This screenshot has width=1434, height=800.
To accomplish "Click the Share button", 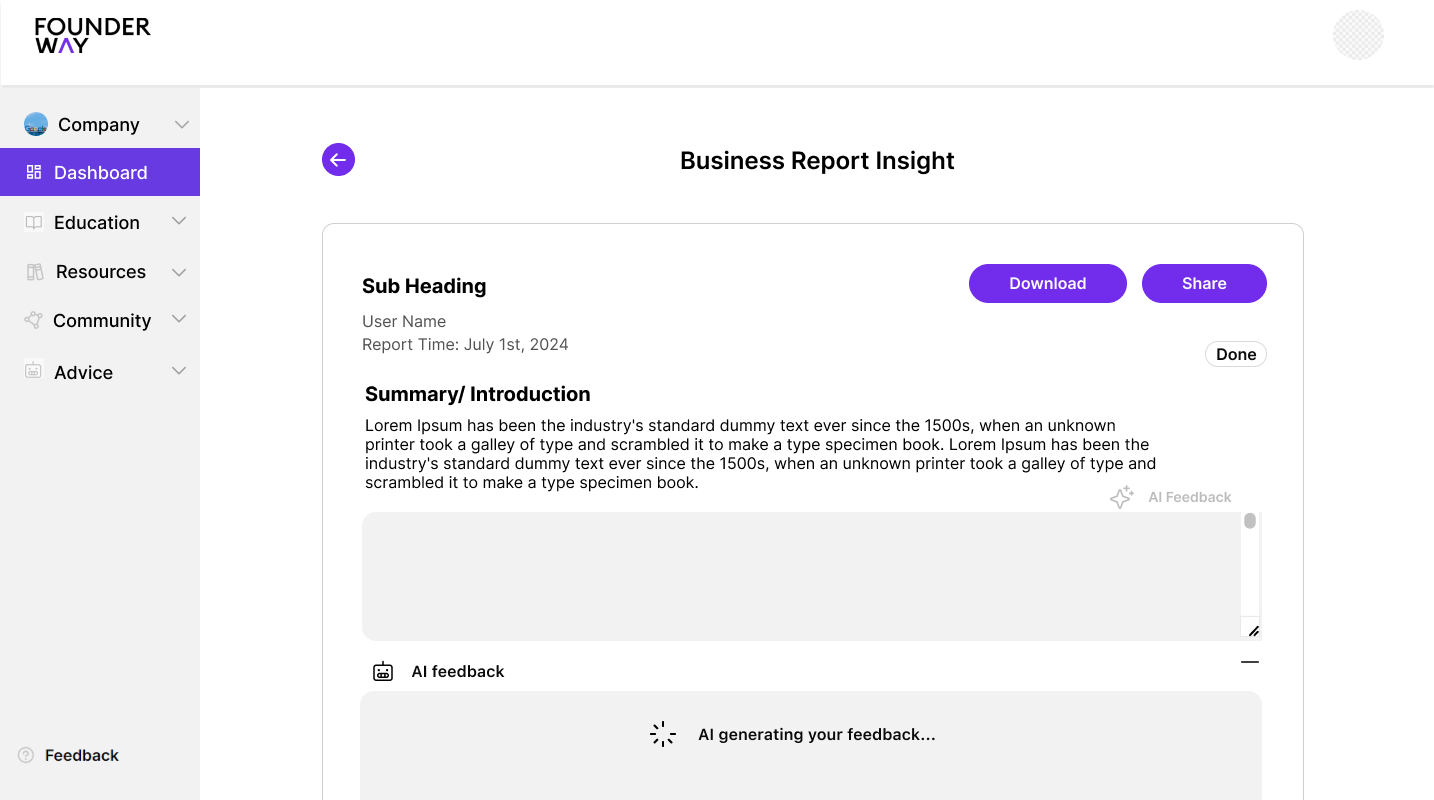I will pos(1204,283).
